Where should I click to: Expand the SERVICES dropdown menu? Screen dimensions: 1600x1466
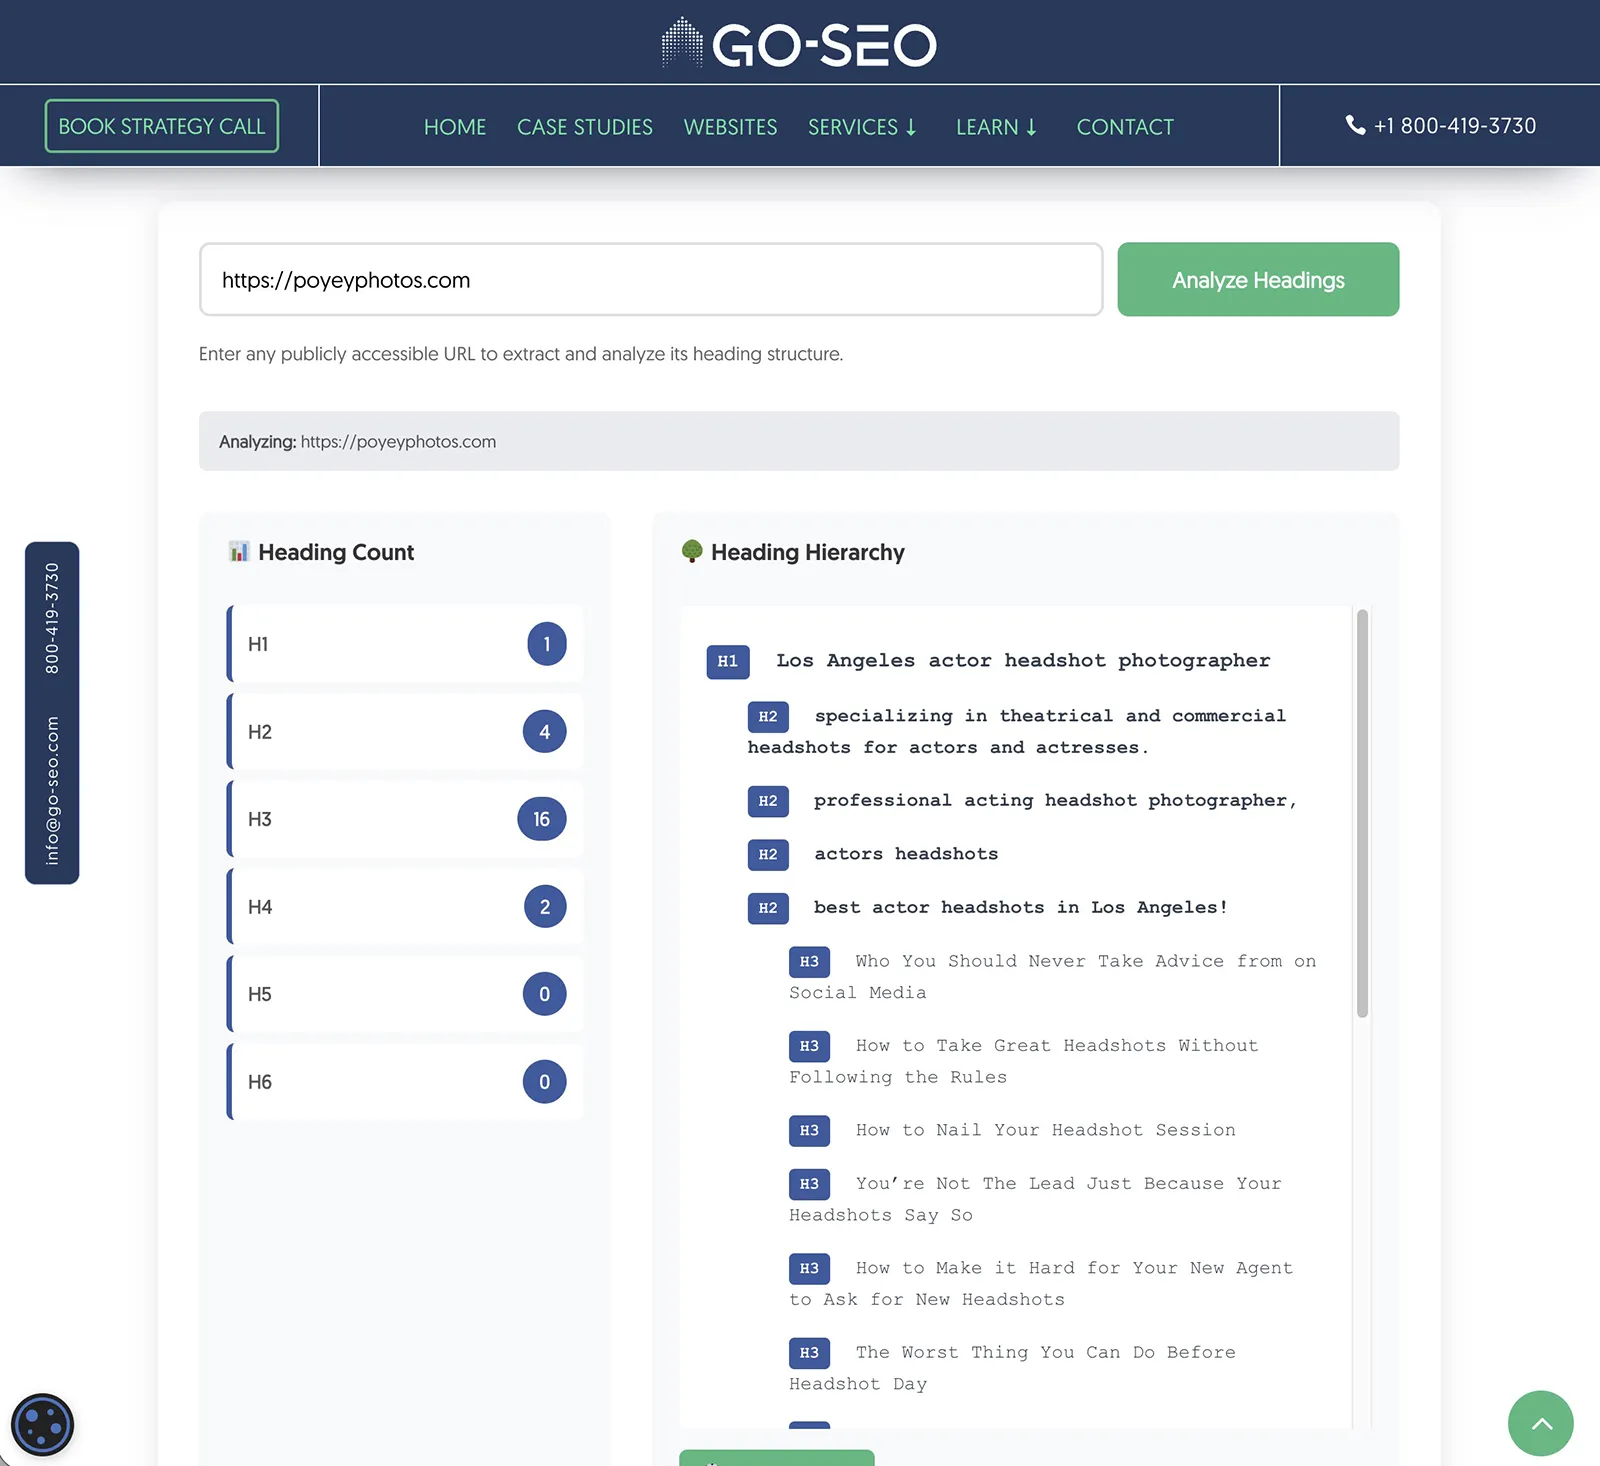(x=862, y=126)
